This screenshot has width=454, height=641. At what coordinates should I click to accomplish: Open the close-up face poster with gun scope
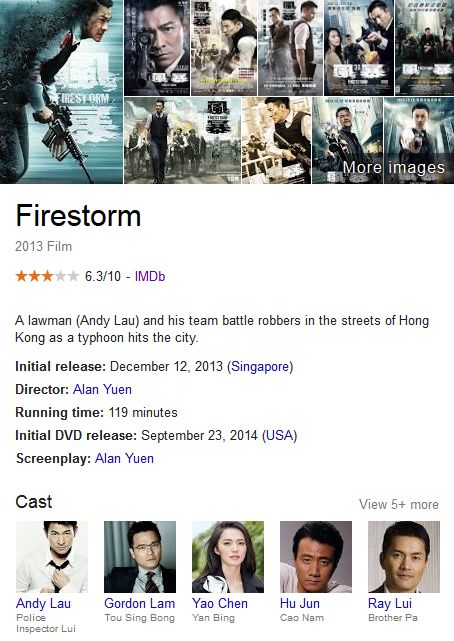pos(157,48)
